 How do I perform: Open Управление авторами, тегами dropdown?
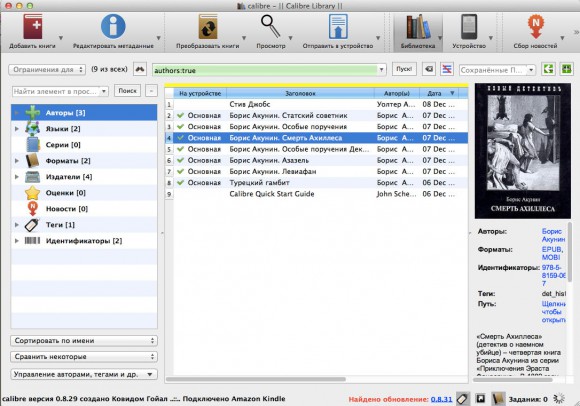84,374
